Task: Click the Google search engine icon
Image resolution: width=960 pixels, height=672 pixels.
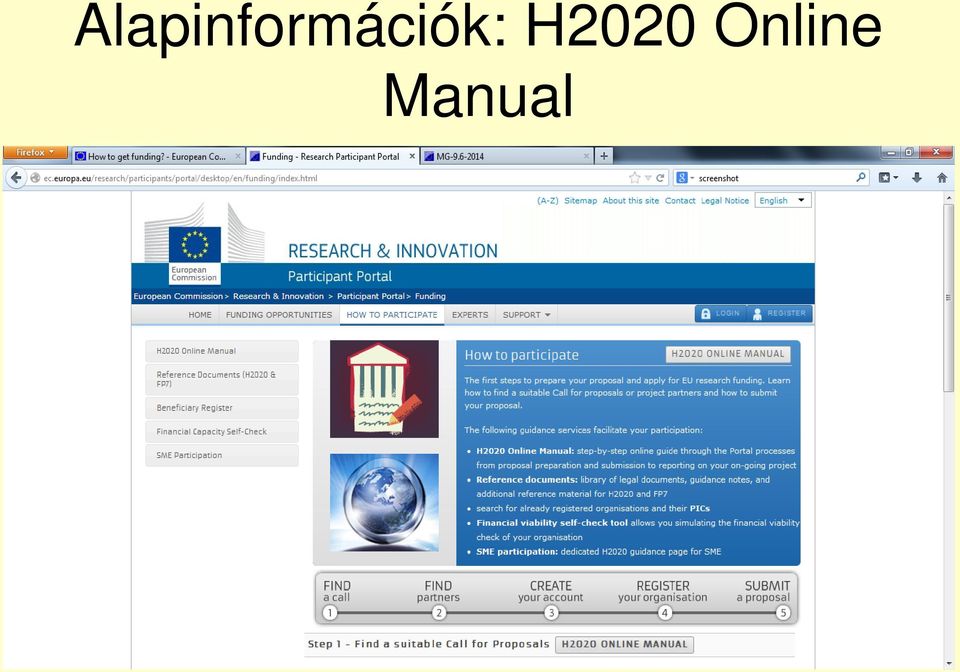Action: 681,177
